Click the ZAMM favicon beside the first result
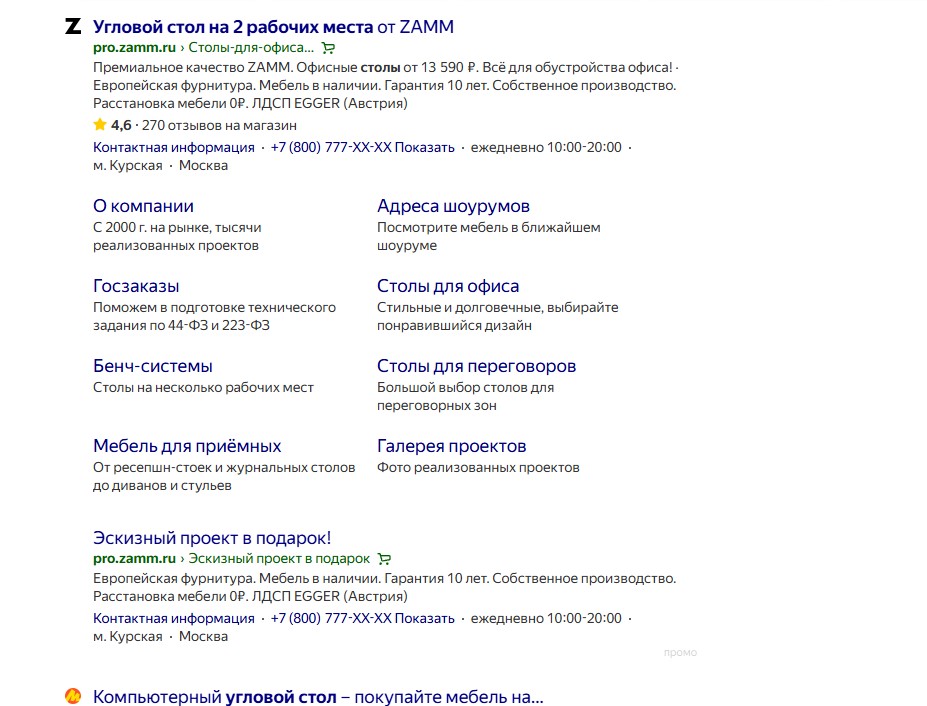This screenshot has width=927, height=706. coord(73,26)
